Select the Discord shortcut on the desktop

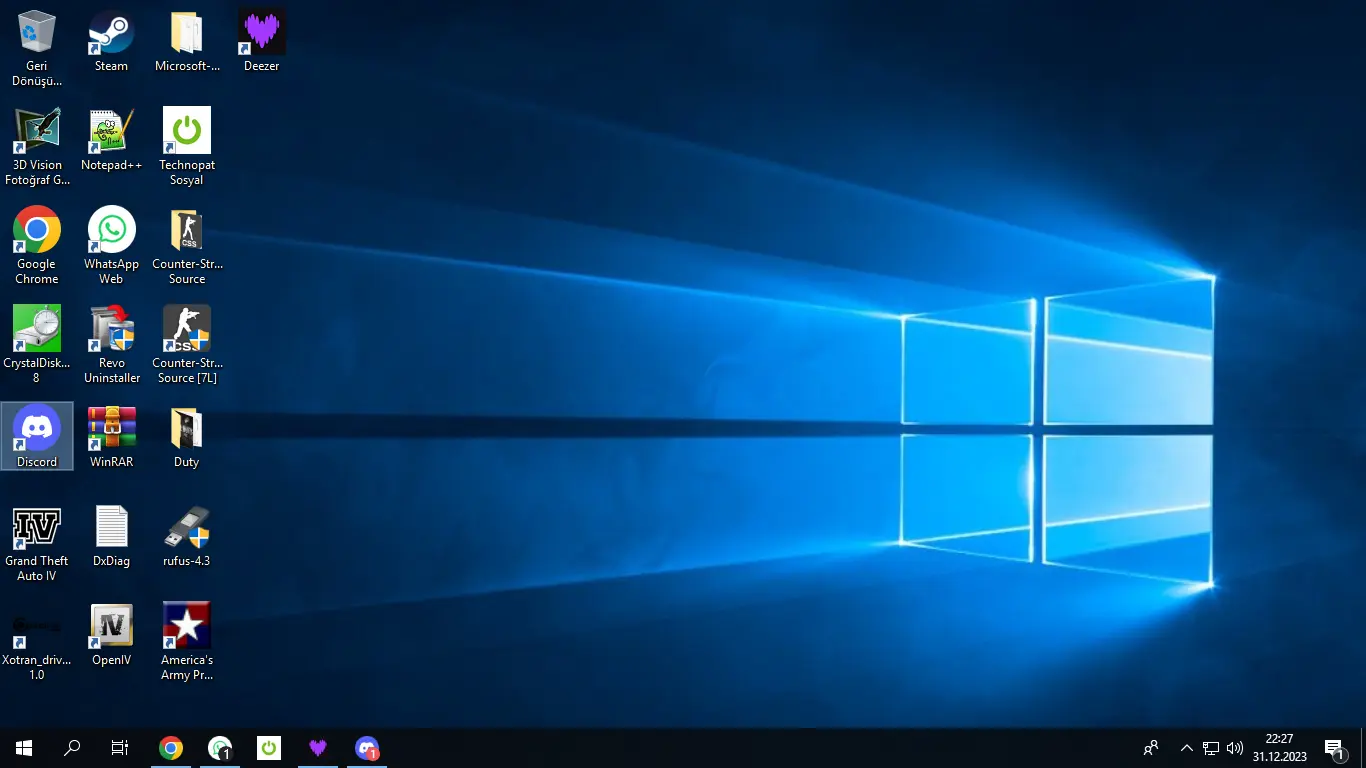[37, 436]
